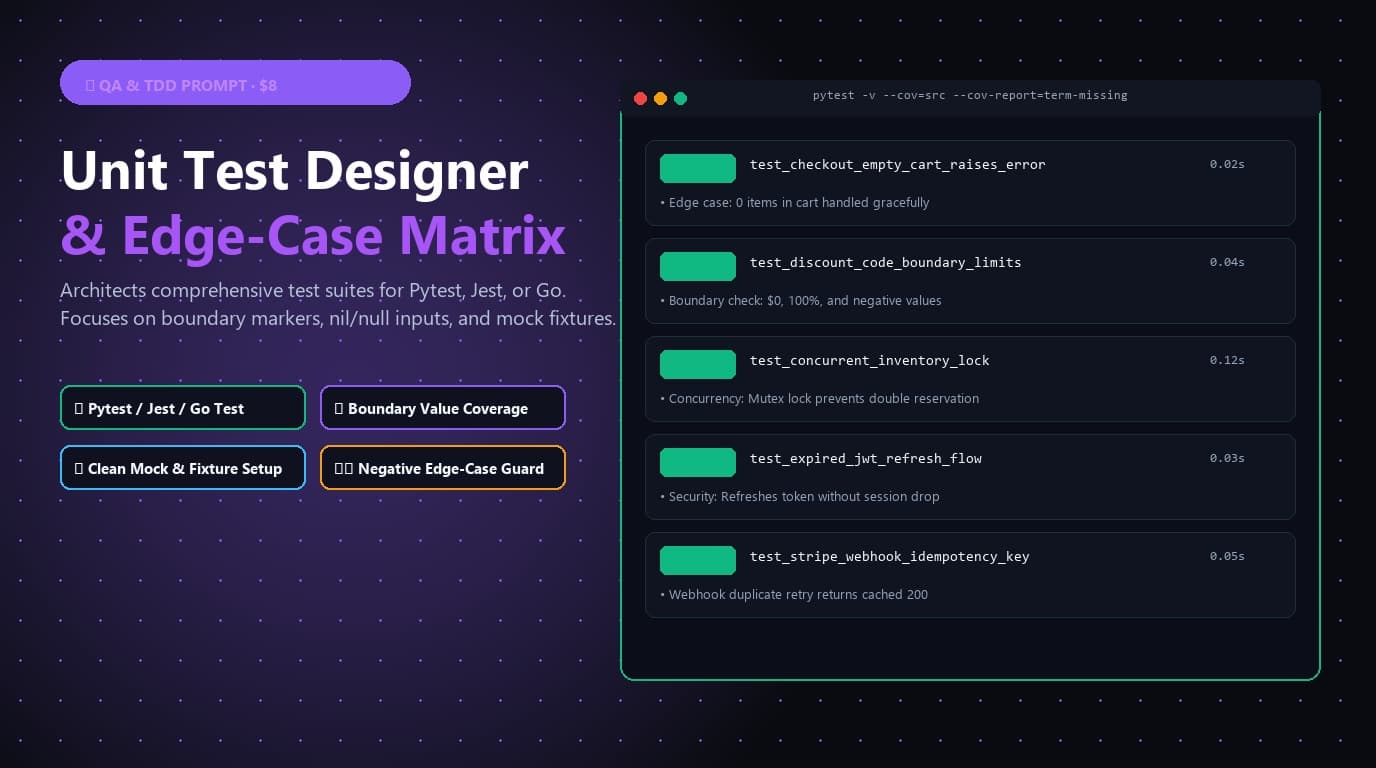
Task: Click the red close dot in terminal
Action: 641,98
